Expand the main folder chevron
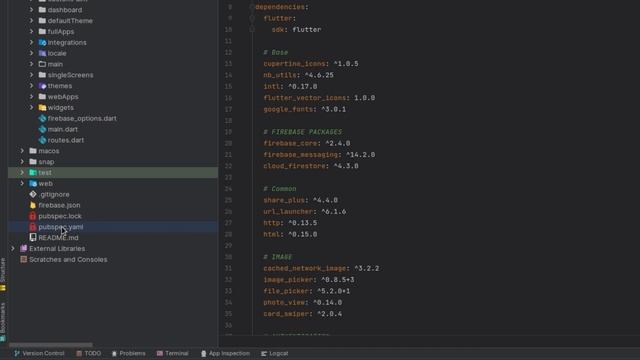This screenshot has width=640, height=360. 31,64
